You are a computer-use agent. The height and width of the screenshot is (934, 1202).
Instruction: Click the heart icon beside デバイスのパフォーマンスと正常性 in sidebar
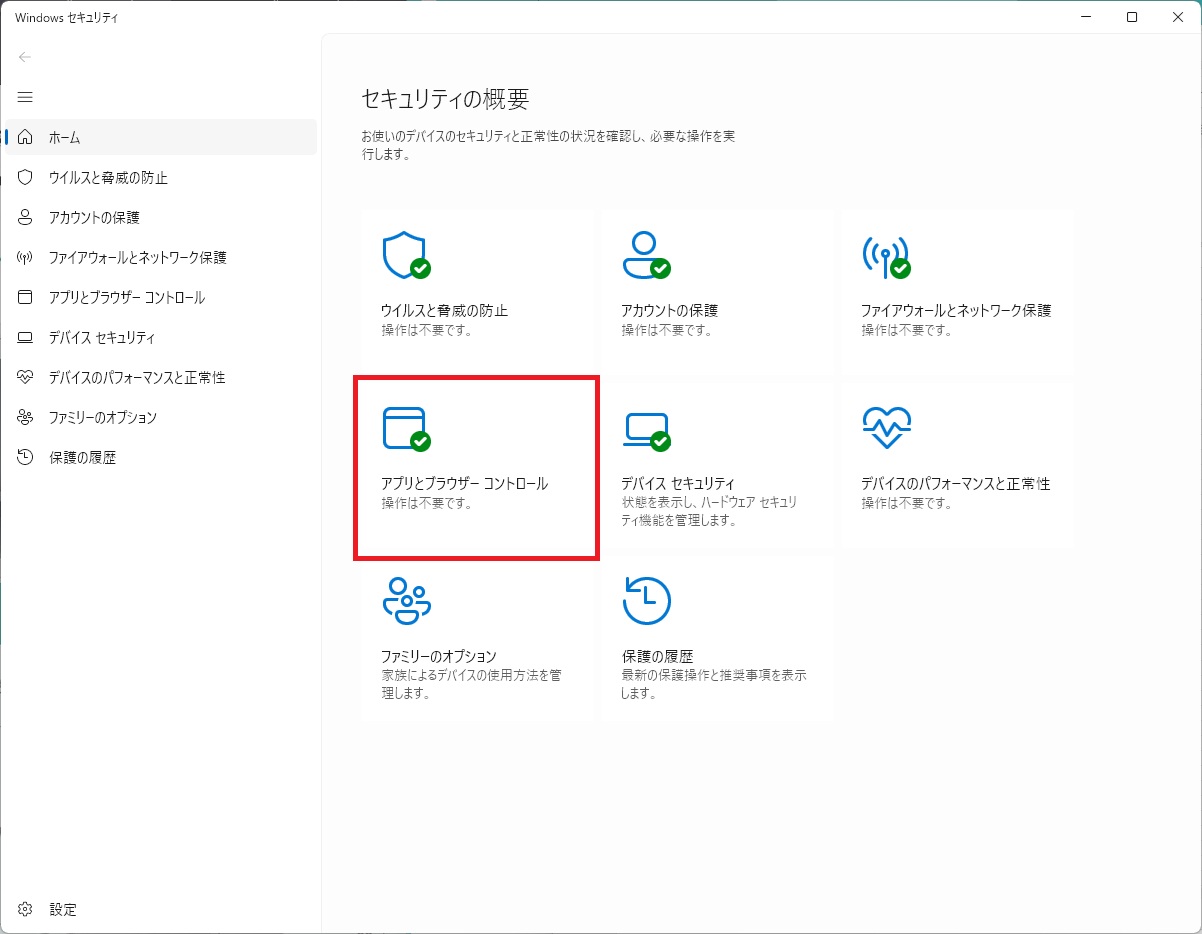(26, 377)
